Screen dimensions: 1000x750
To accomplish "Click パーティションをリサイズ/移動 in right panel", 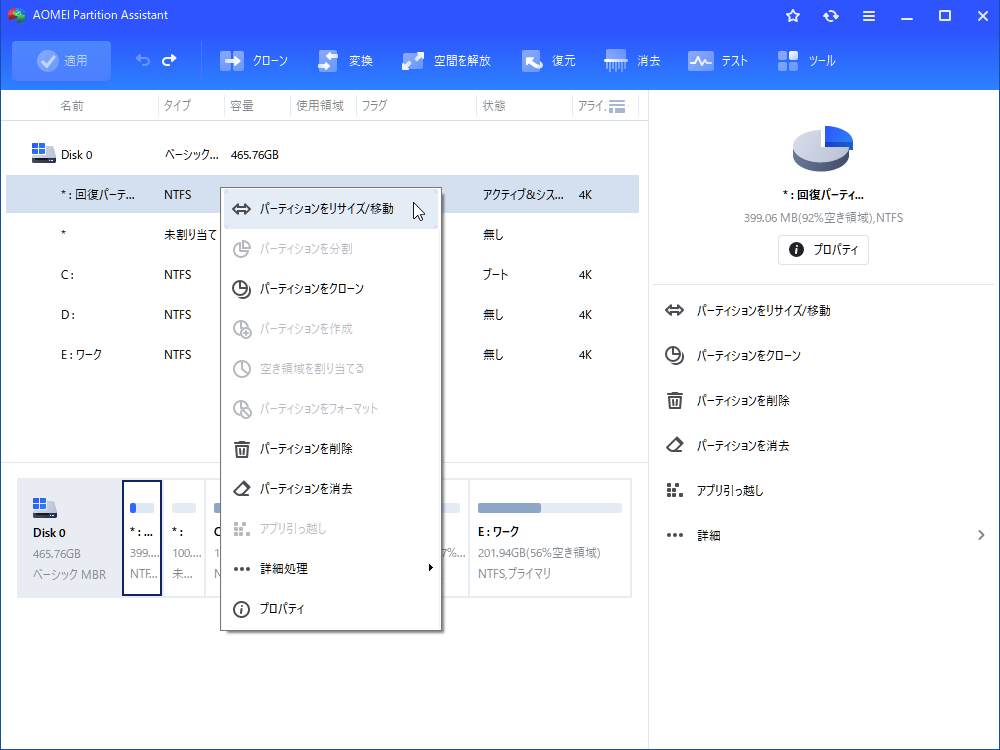I will point(763,311).
